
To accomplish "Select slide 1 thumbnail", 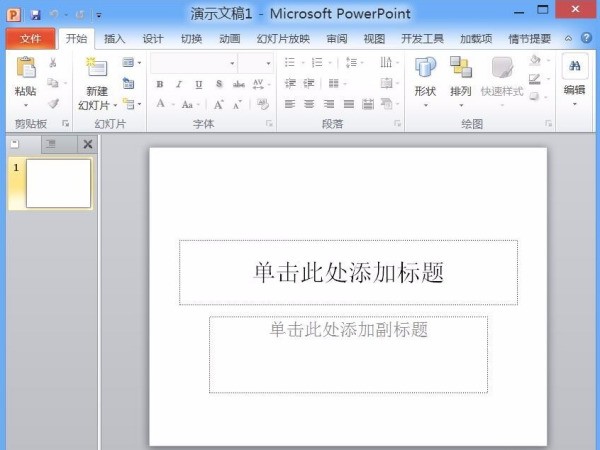I will point(58,184).
